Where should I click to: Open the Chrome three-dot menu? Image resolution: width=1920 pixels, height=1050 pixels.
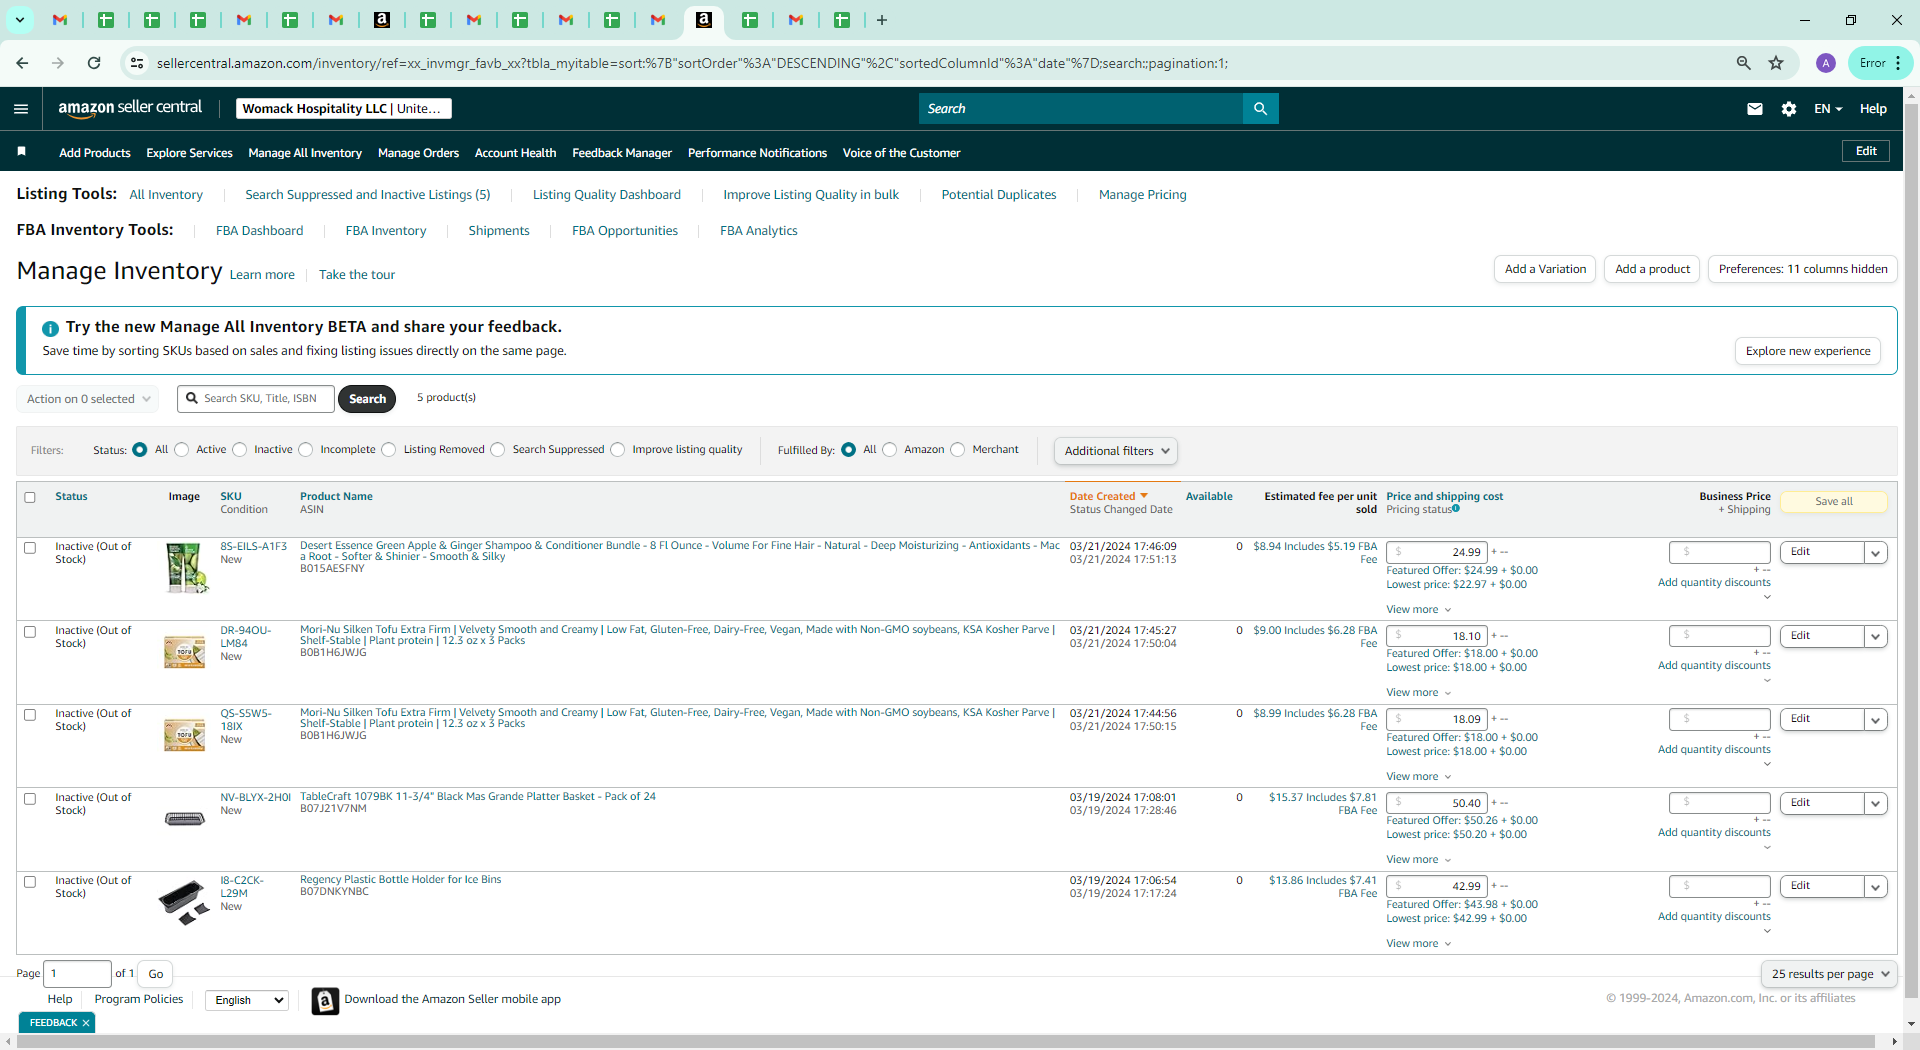(1898, 63)
